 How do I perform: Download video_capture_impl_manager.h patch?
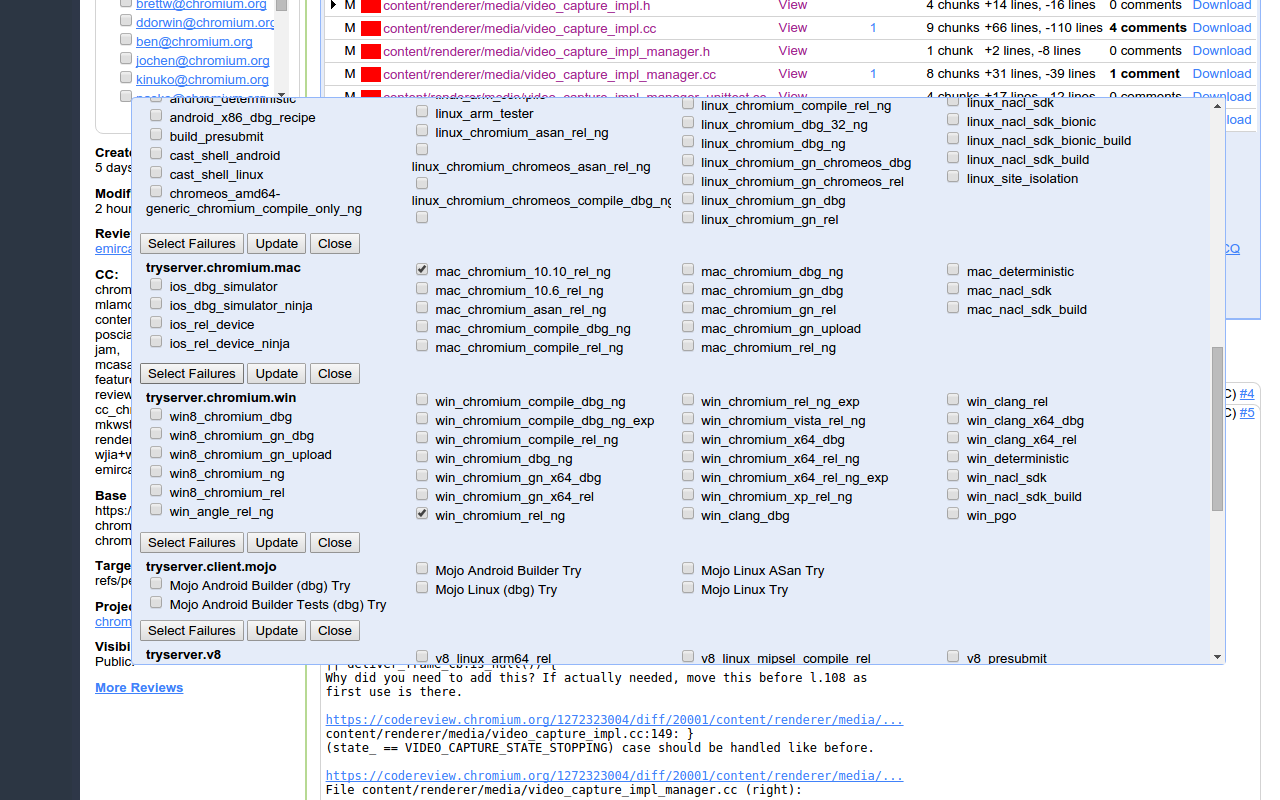pyautogui.click(x=1222, y=51)
